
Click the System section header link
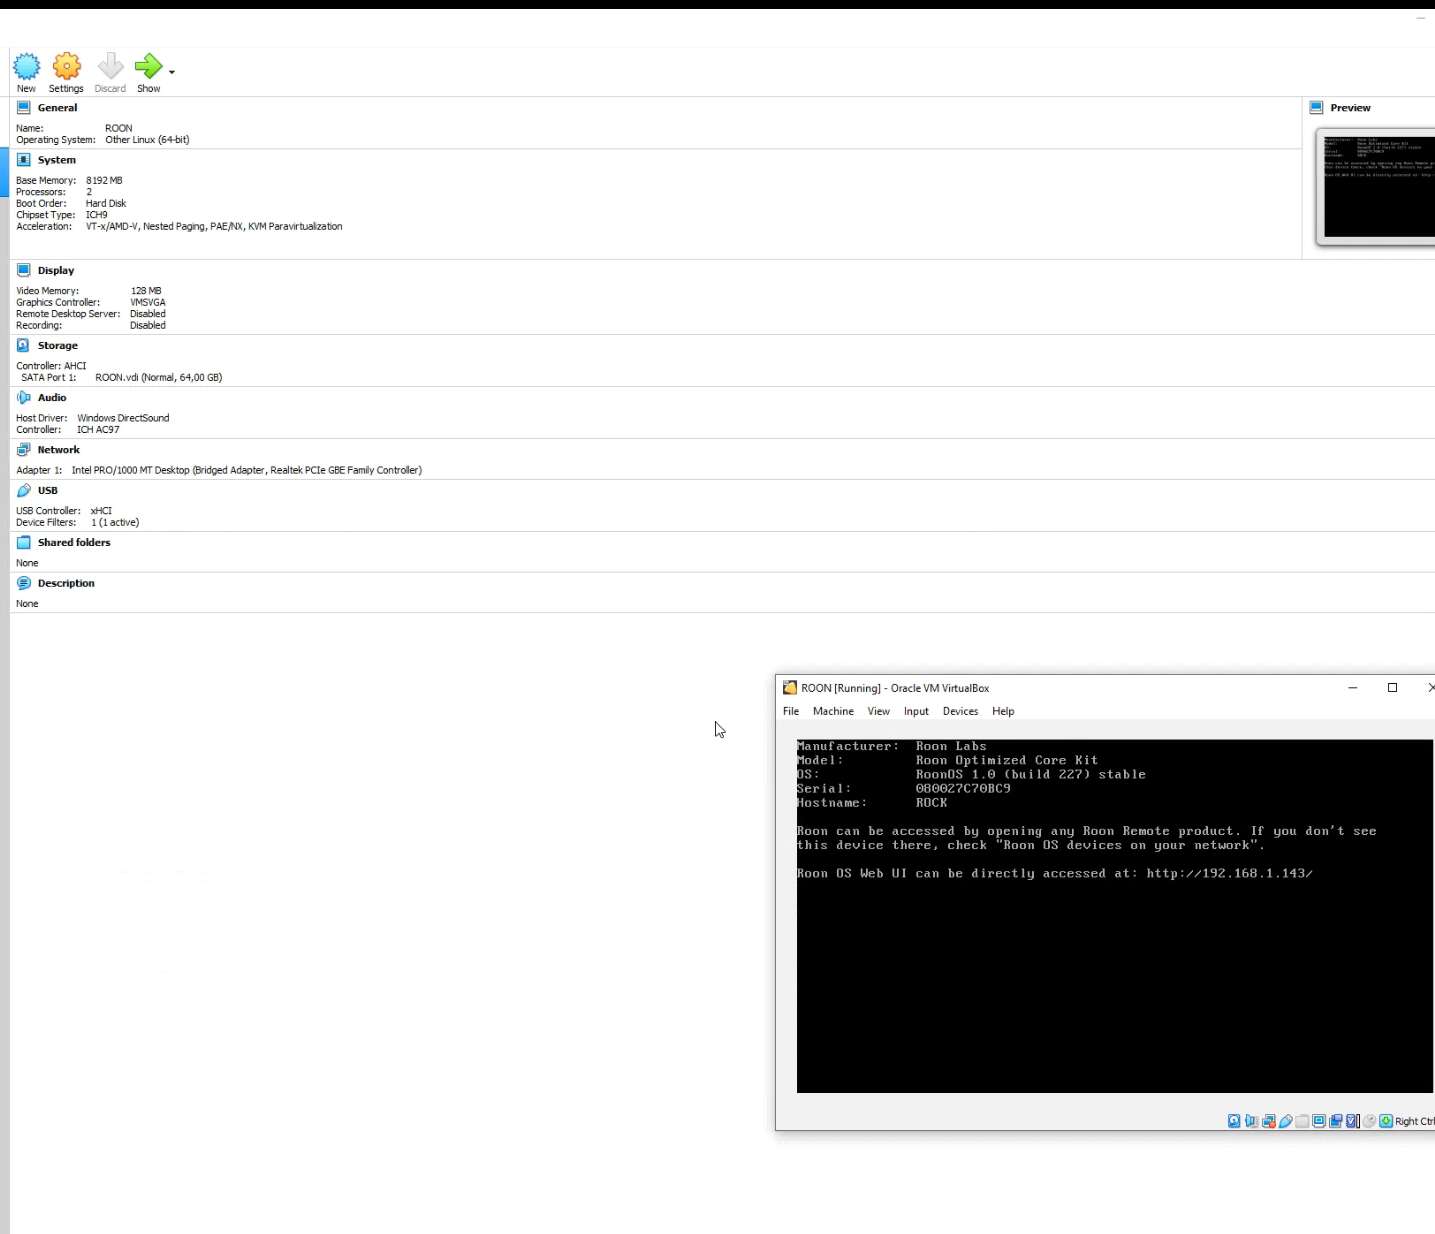[x=57, y=160]
